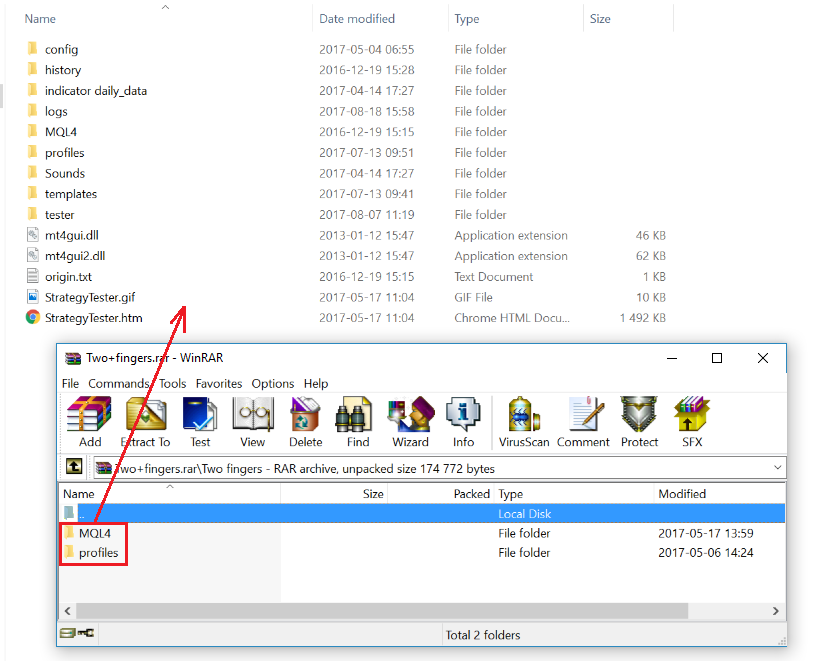Viewport: 815px width, 661px height.
Task: Select the 'profiles' folder name in Explorer
Action: click(x=64, y=152)
